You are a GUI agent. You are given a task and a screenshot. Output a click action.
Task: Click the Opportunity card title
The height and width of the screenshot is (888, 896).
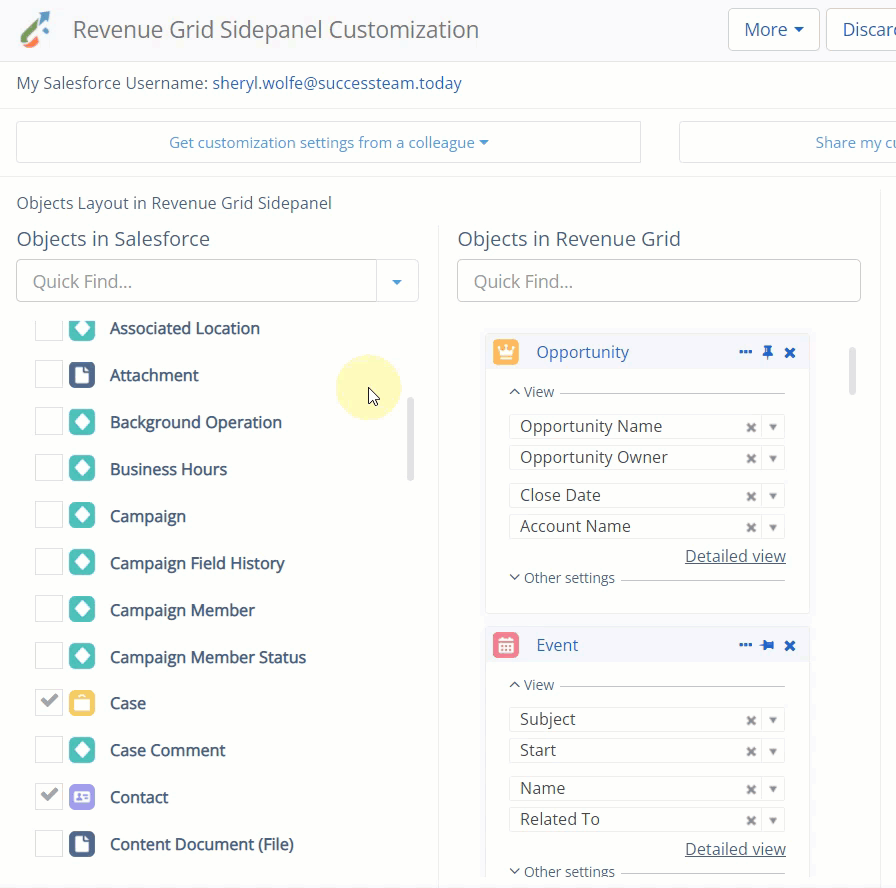[582, 352]
